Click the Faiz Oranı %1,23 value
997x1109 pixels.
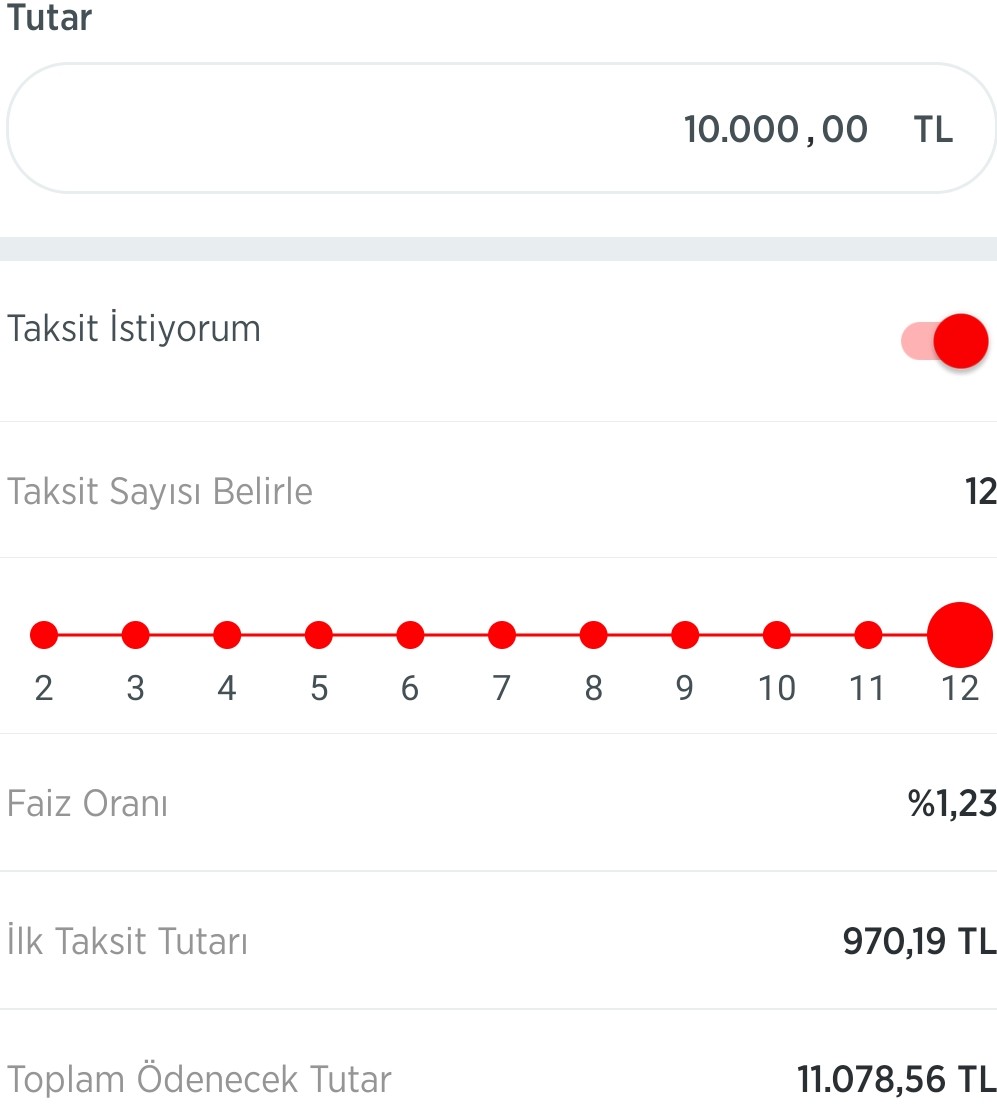pyautogui.click(x=952, y=803)
